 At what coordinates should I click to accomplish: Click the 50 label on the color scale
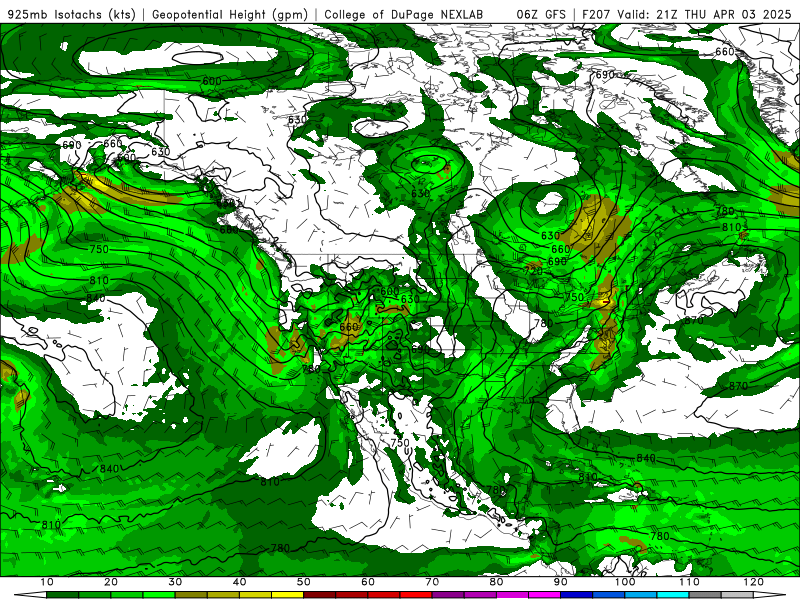[304, 582]
